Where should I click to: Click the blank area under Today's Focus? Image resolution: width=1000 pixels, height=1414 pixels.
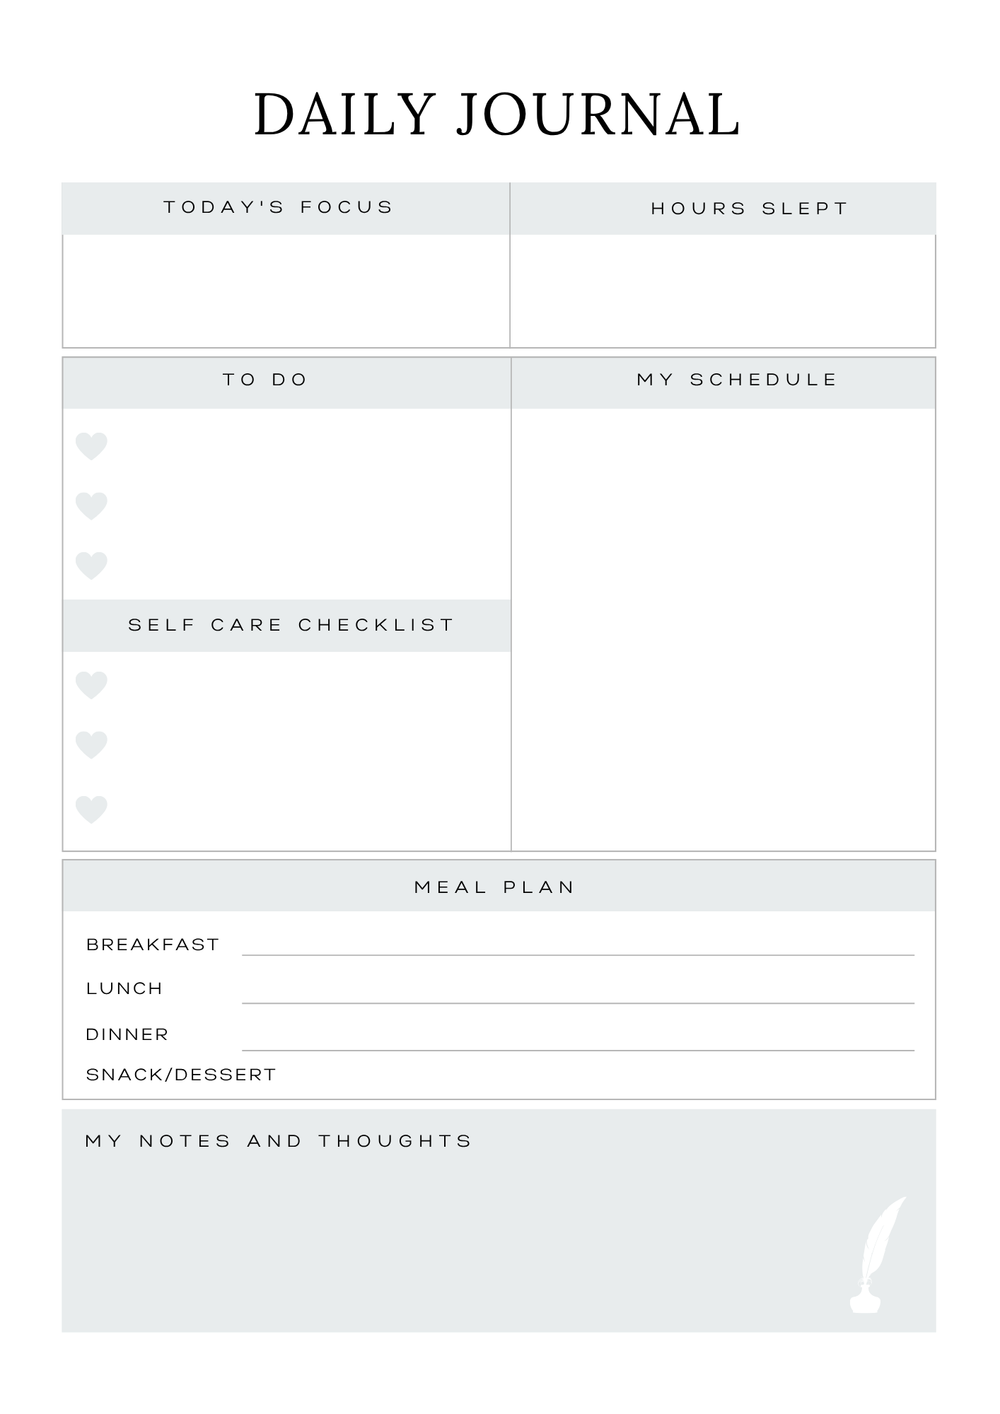[x=286, y=290]
